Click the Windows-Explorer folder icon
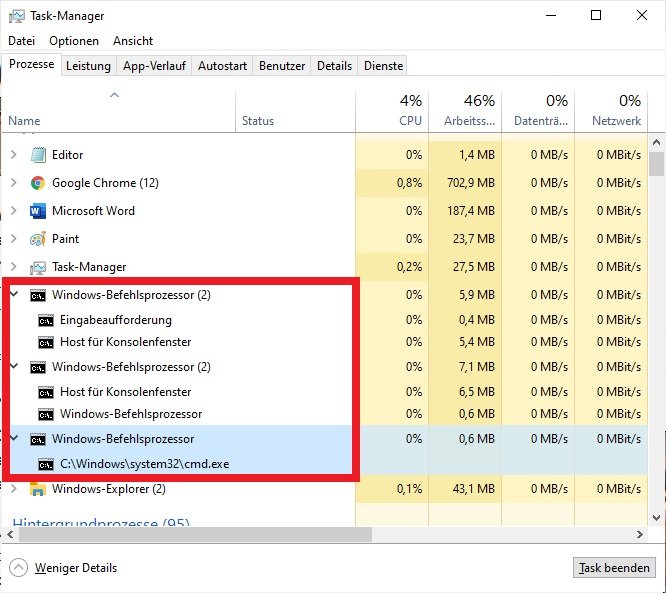The image size is (666, 593). pyautogui.click(x=38, y=489)
